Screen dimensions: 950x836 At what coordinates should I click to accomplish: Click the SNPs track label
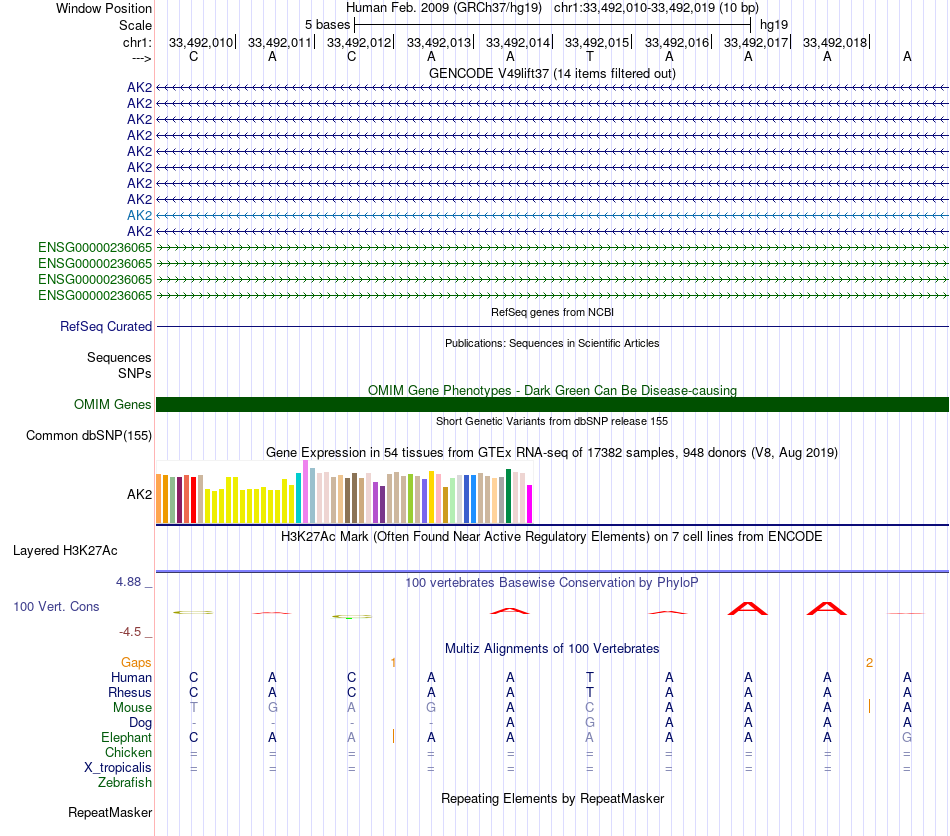[x=135, y=373]
